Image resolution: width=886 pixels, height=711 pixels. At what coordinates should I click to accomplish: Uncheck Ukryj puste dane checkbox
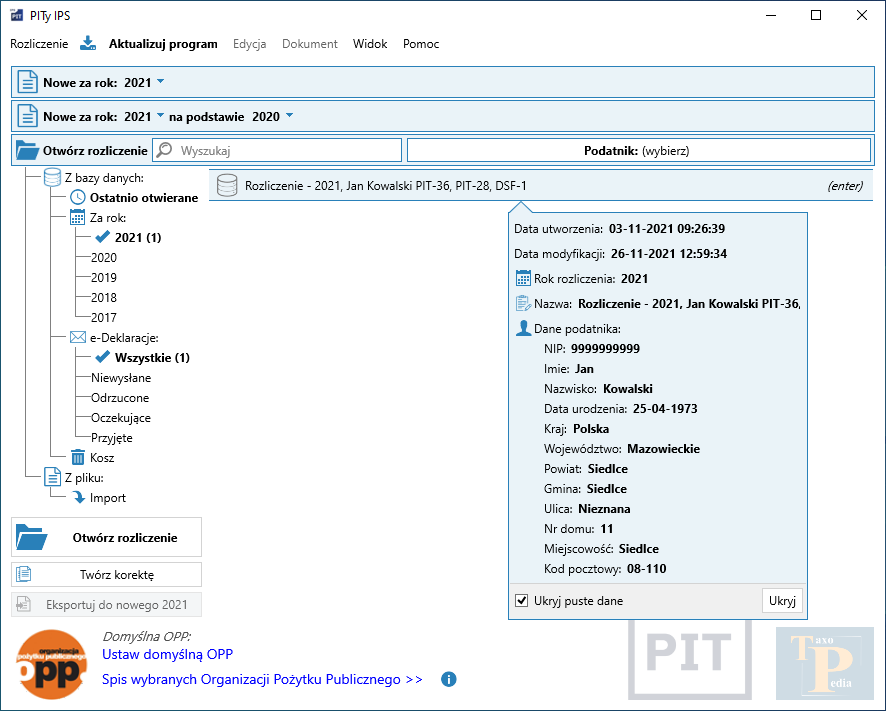coord(521,601)
